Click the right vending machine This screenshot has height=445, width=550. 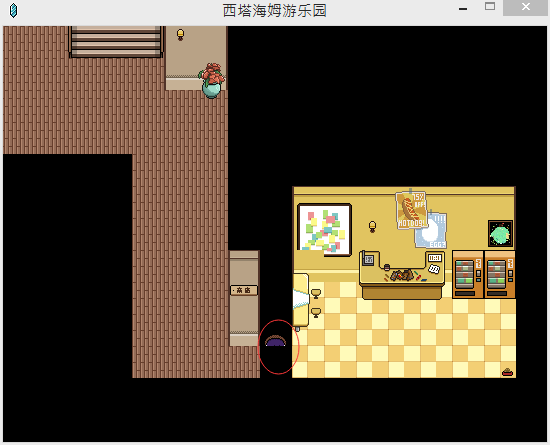(500, 275)
